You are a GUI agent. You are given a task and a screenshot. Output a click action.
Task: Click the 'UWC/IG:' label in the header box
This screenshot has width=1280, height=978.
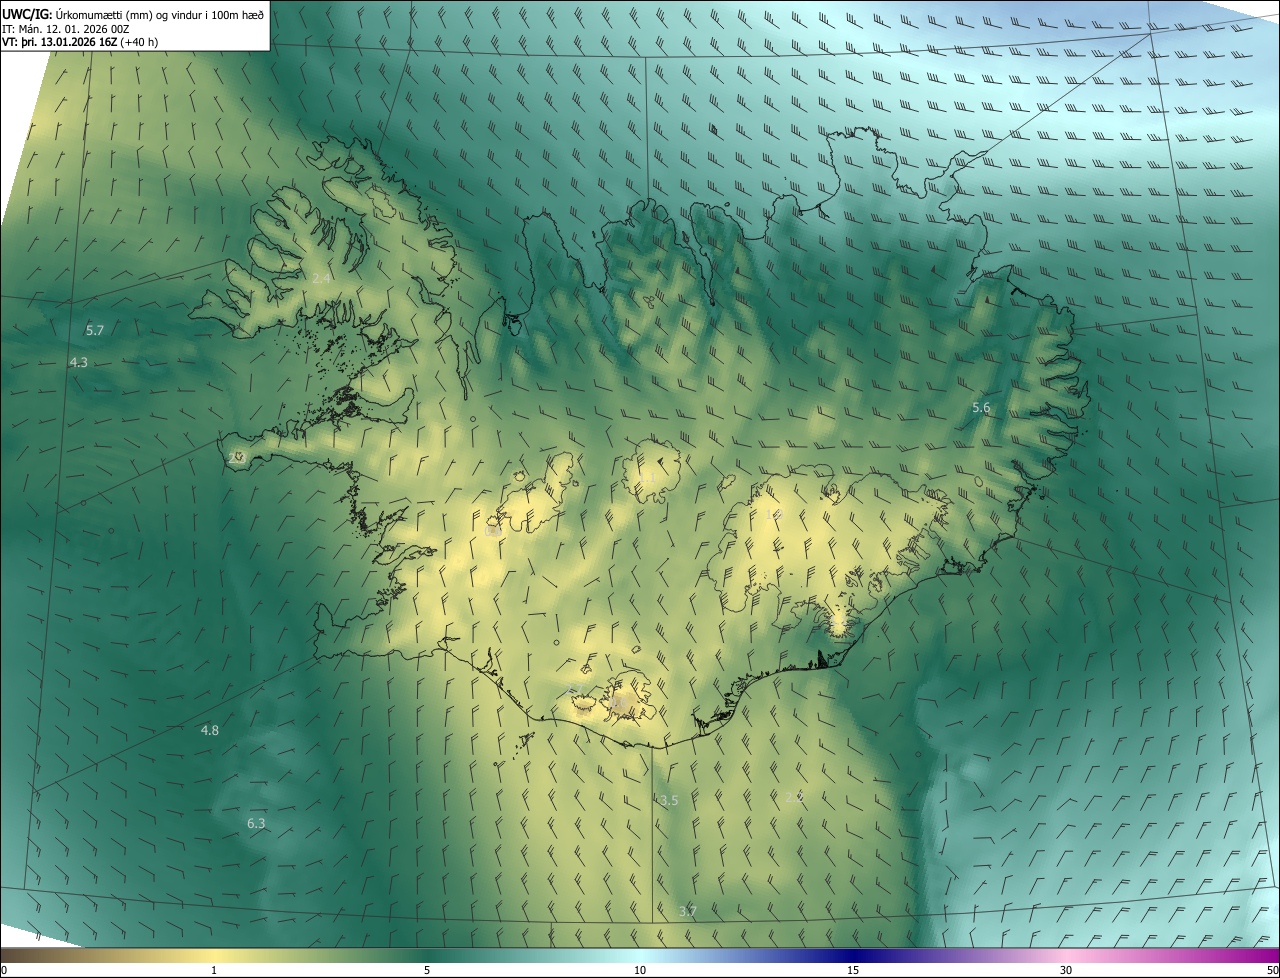coord(28,13)
